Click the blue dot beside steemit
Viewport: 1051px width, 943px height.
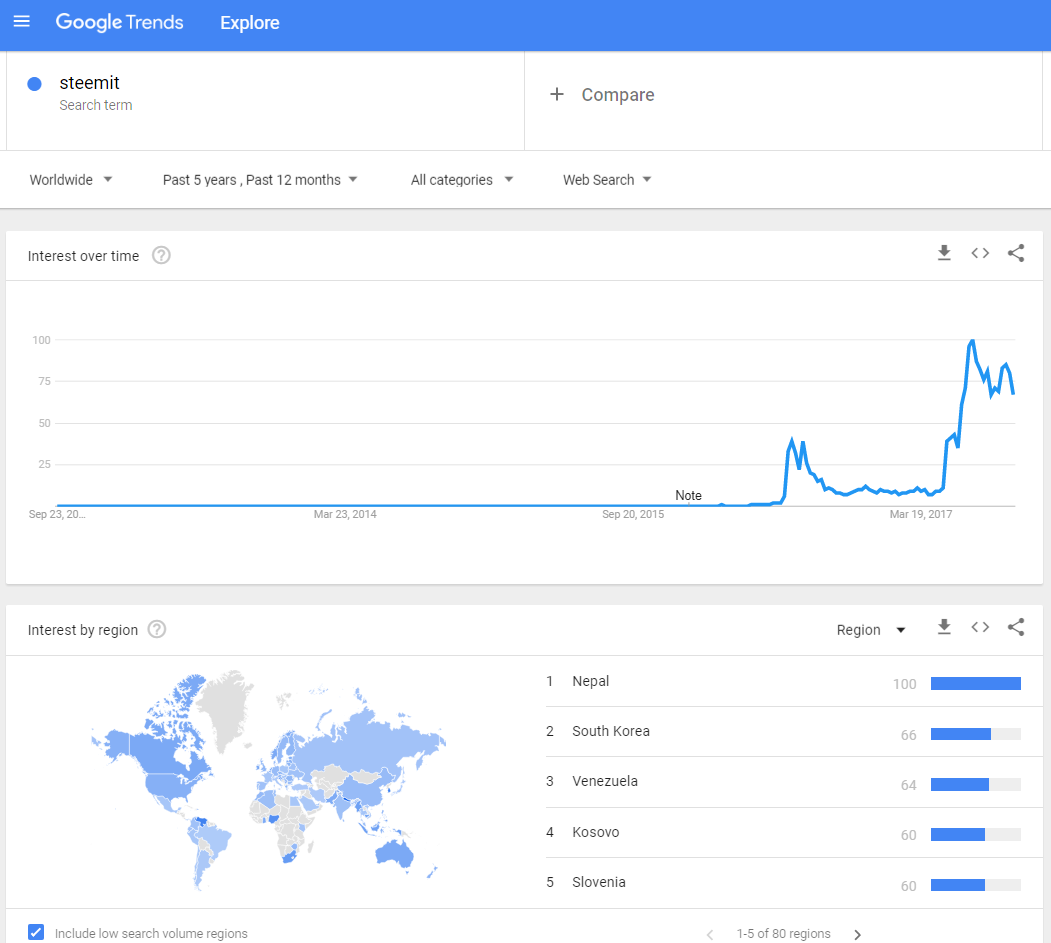tap(34, 84)
